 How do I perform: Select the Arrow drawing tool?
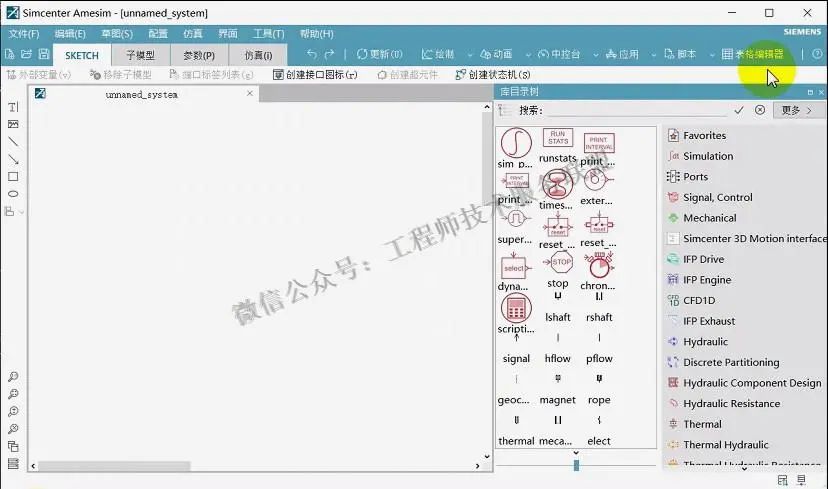pos(13,159)
